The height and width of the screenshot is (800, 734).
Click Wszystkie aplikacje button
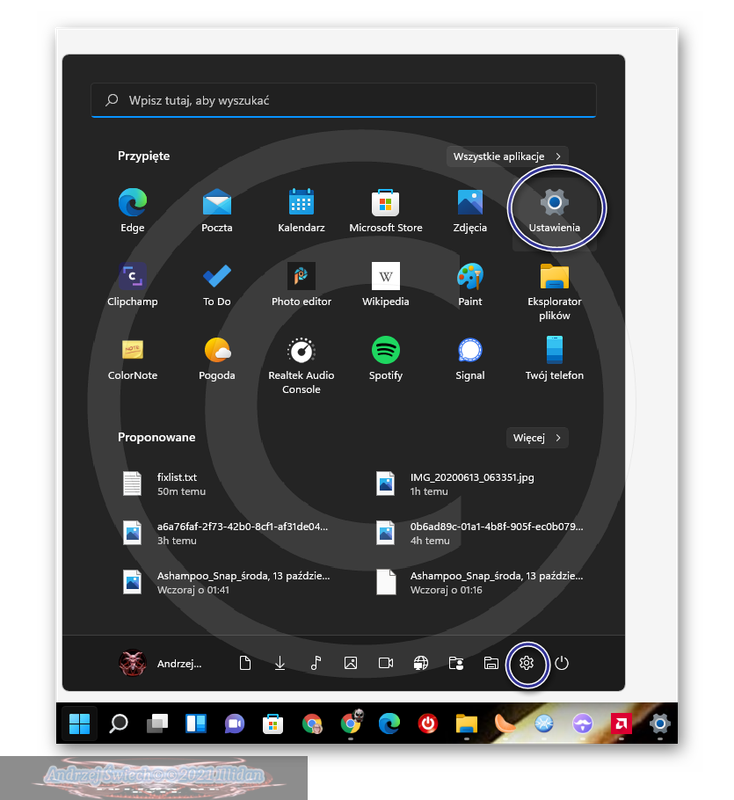[x=507, y=156]
